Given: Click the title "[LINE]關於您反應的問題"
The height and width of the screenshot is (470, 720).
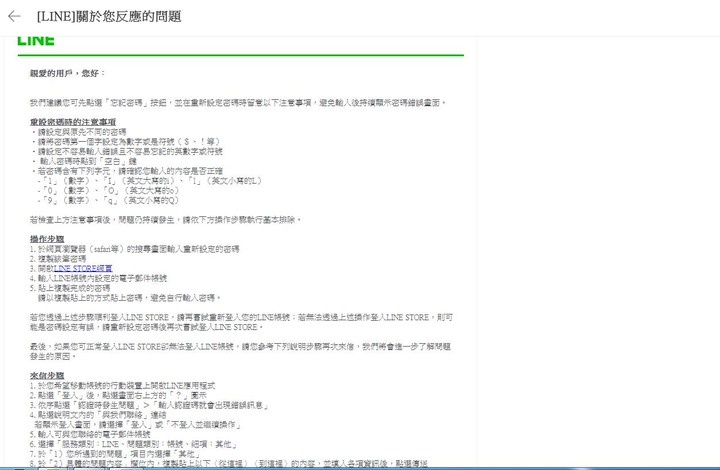Looking at the screenshot, I should [109, 17].
